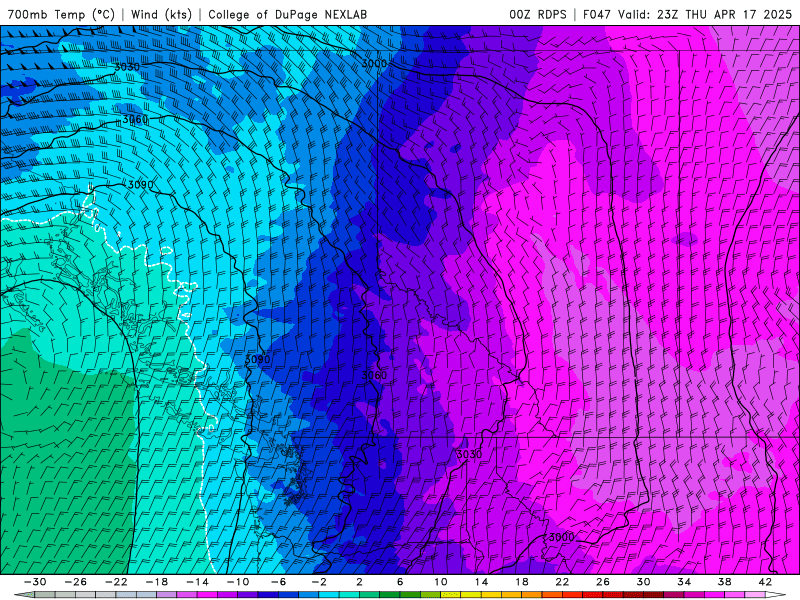Click the "F047 Valid: 23Z THU APR 17 2025" text
Viewport: 800px width, 600px height.
(687, 14)
